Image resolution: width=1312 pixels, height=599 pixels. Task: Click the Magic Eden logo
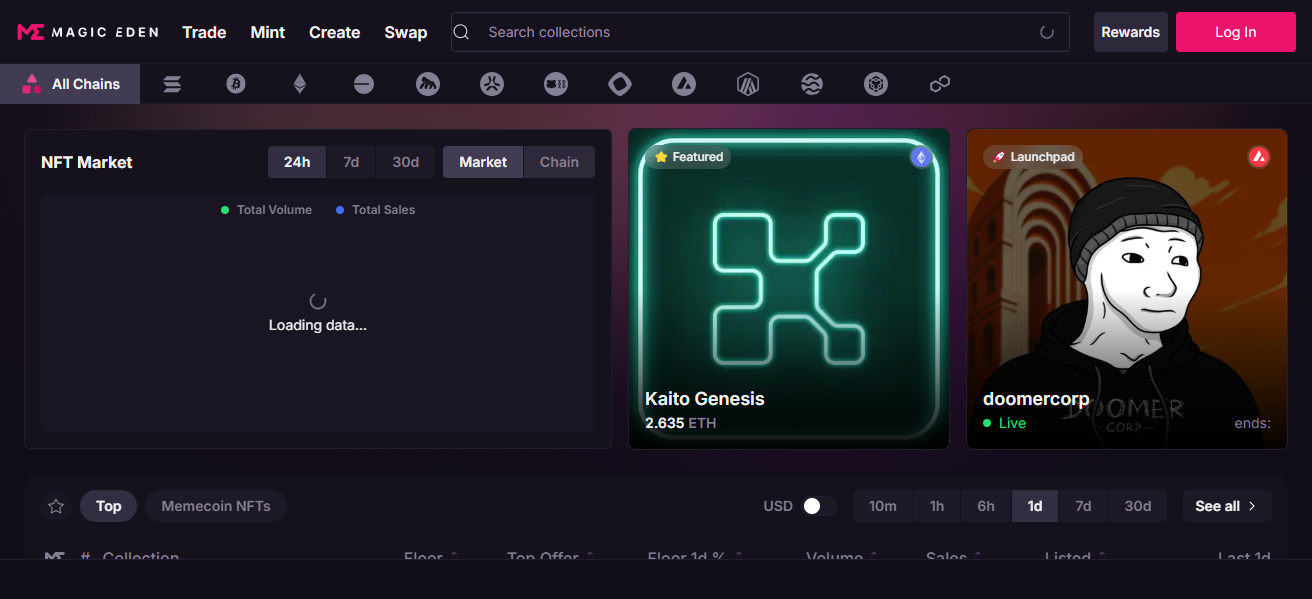coord(88,32)
